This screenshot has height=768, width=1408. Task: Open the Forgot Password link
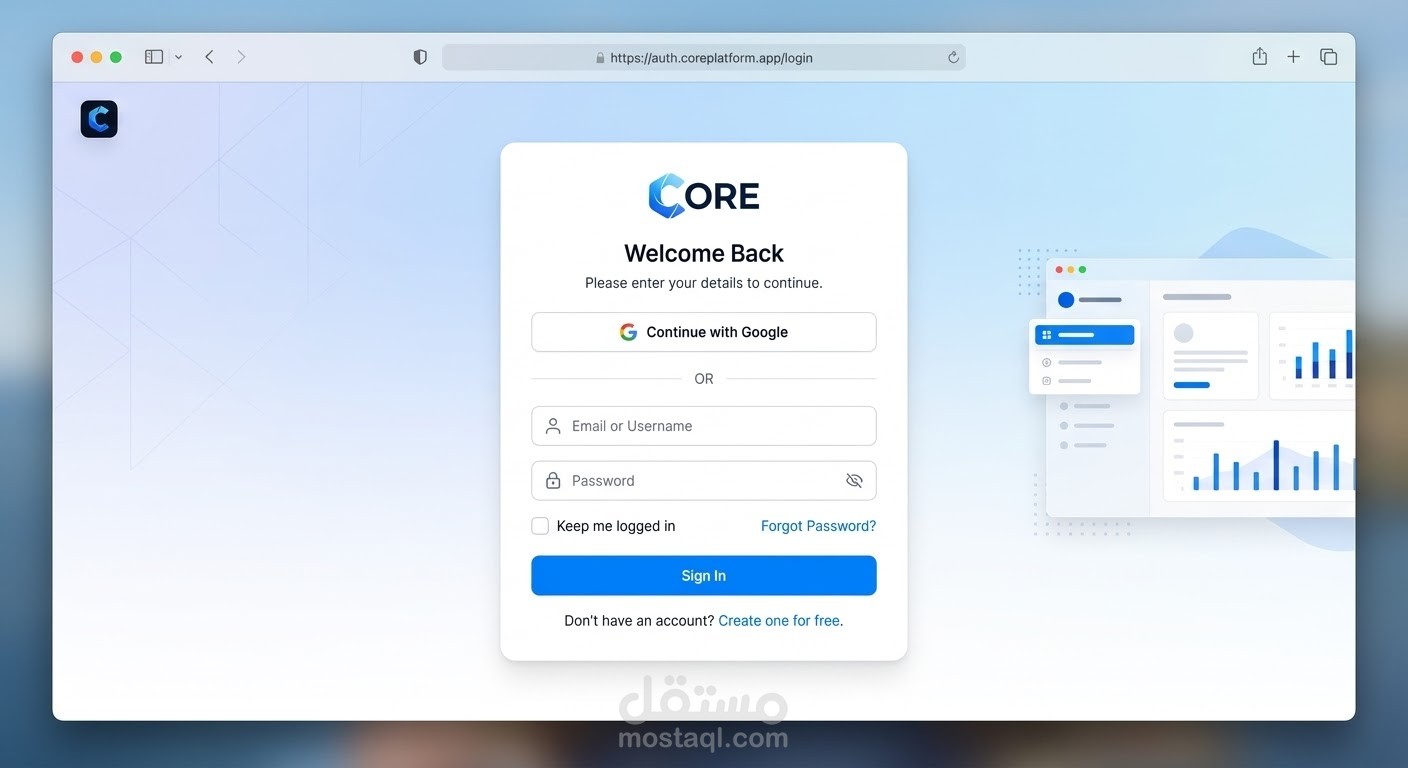coord(818,526)
